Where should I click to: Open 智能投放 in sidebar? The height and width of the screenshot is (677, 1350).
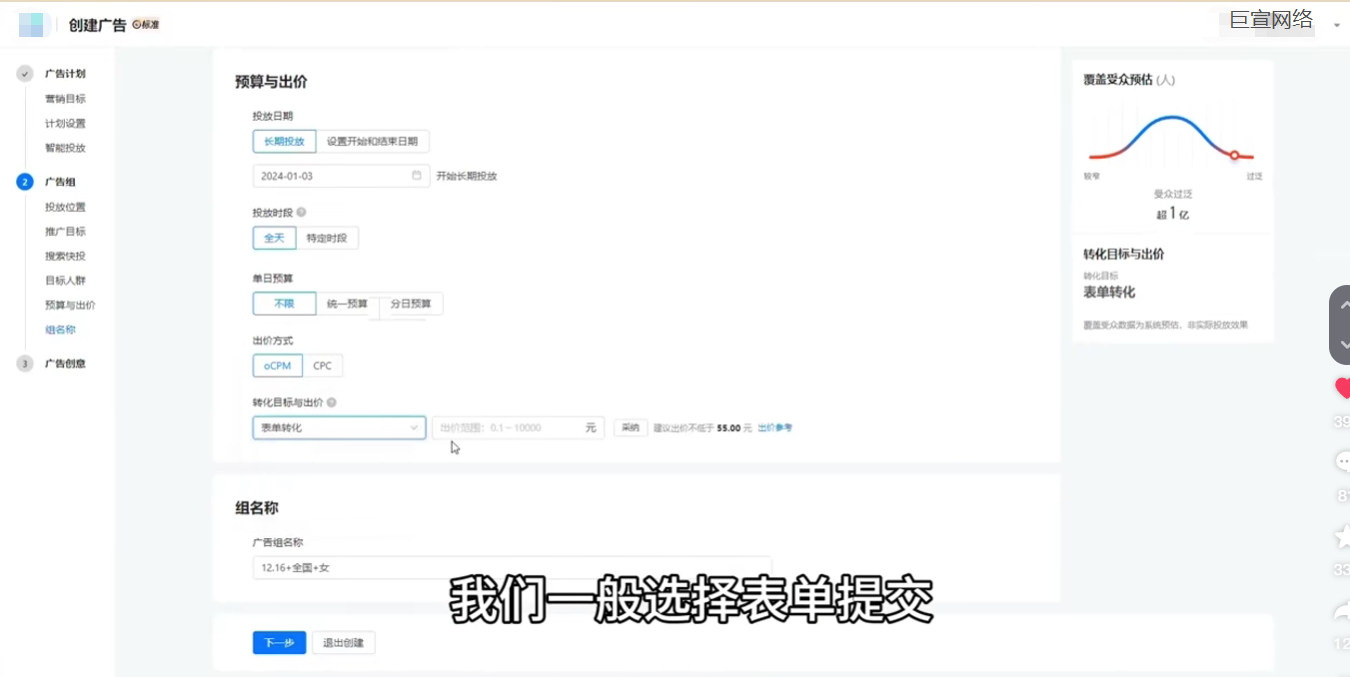point(65,148)
